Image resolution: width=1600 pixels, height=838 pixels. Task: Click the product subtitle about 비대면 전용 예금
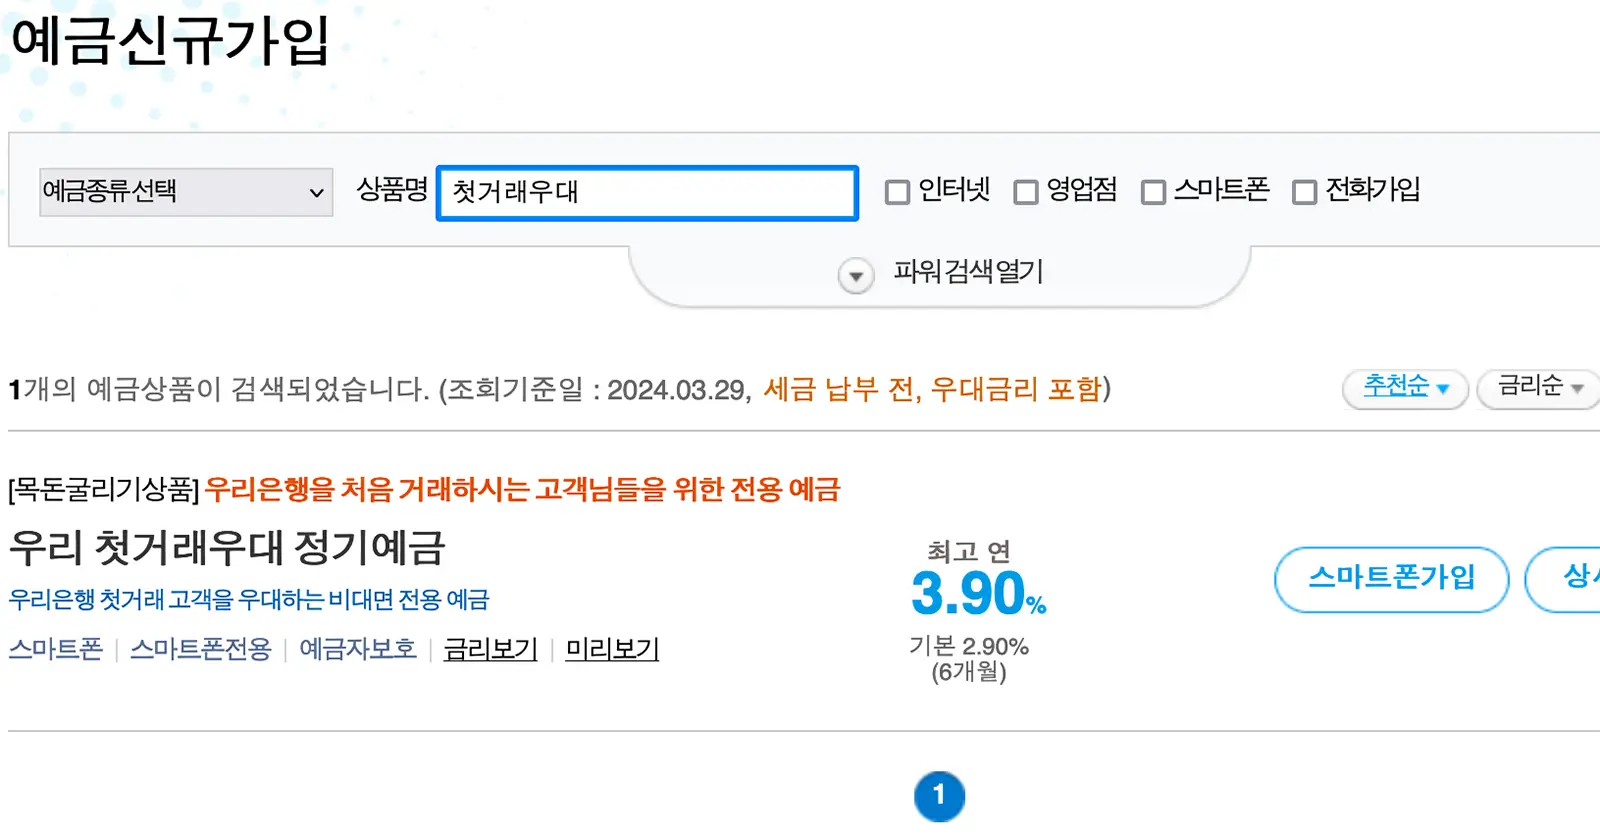point(249,599)
